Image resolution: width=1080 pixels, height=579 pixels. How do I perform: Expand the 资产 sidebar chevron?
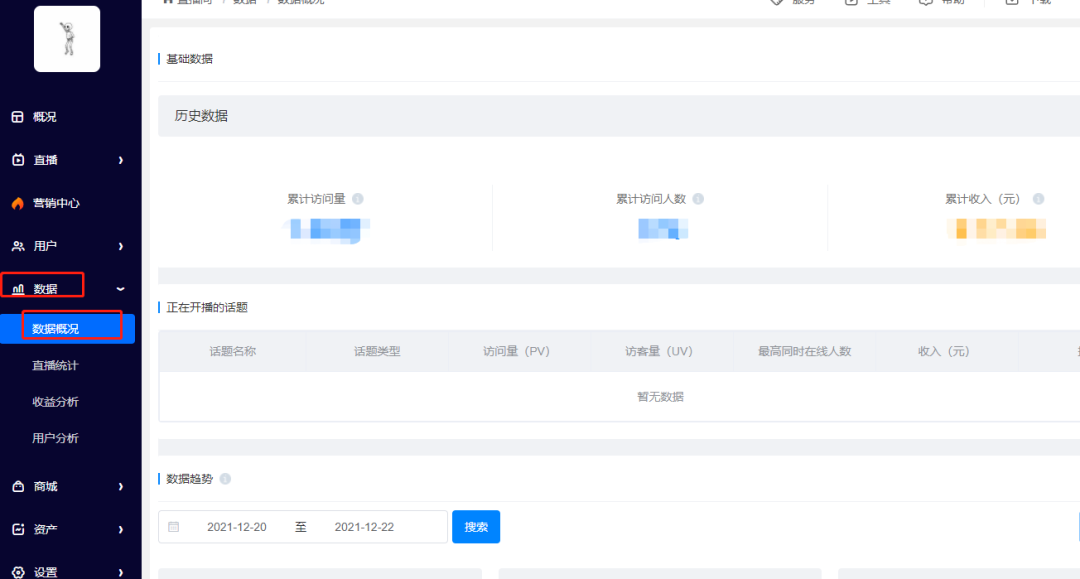120,530
